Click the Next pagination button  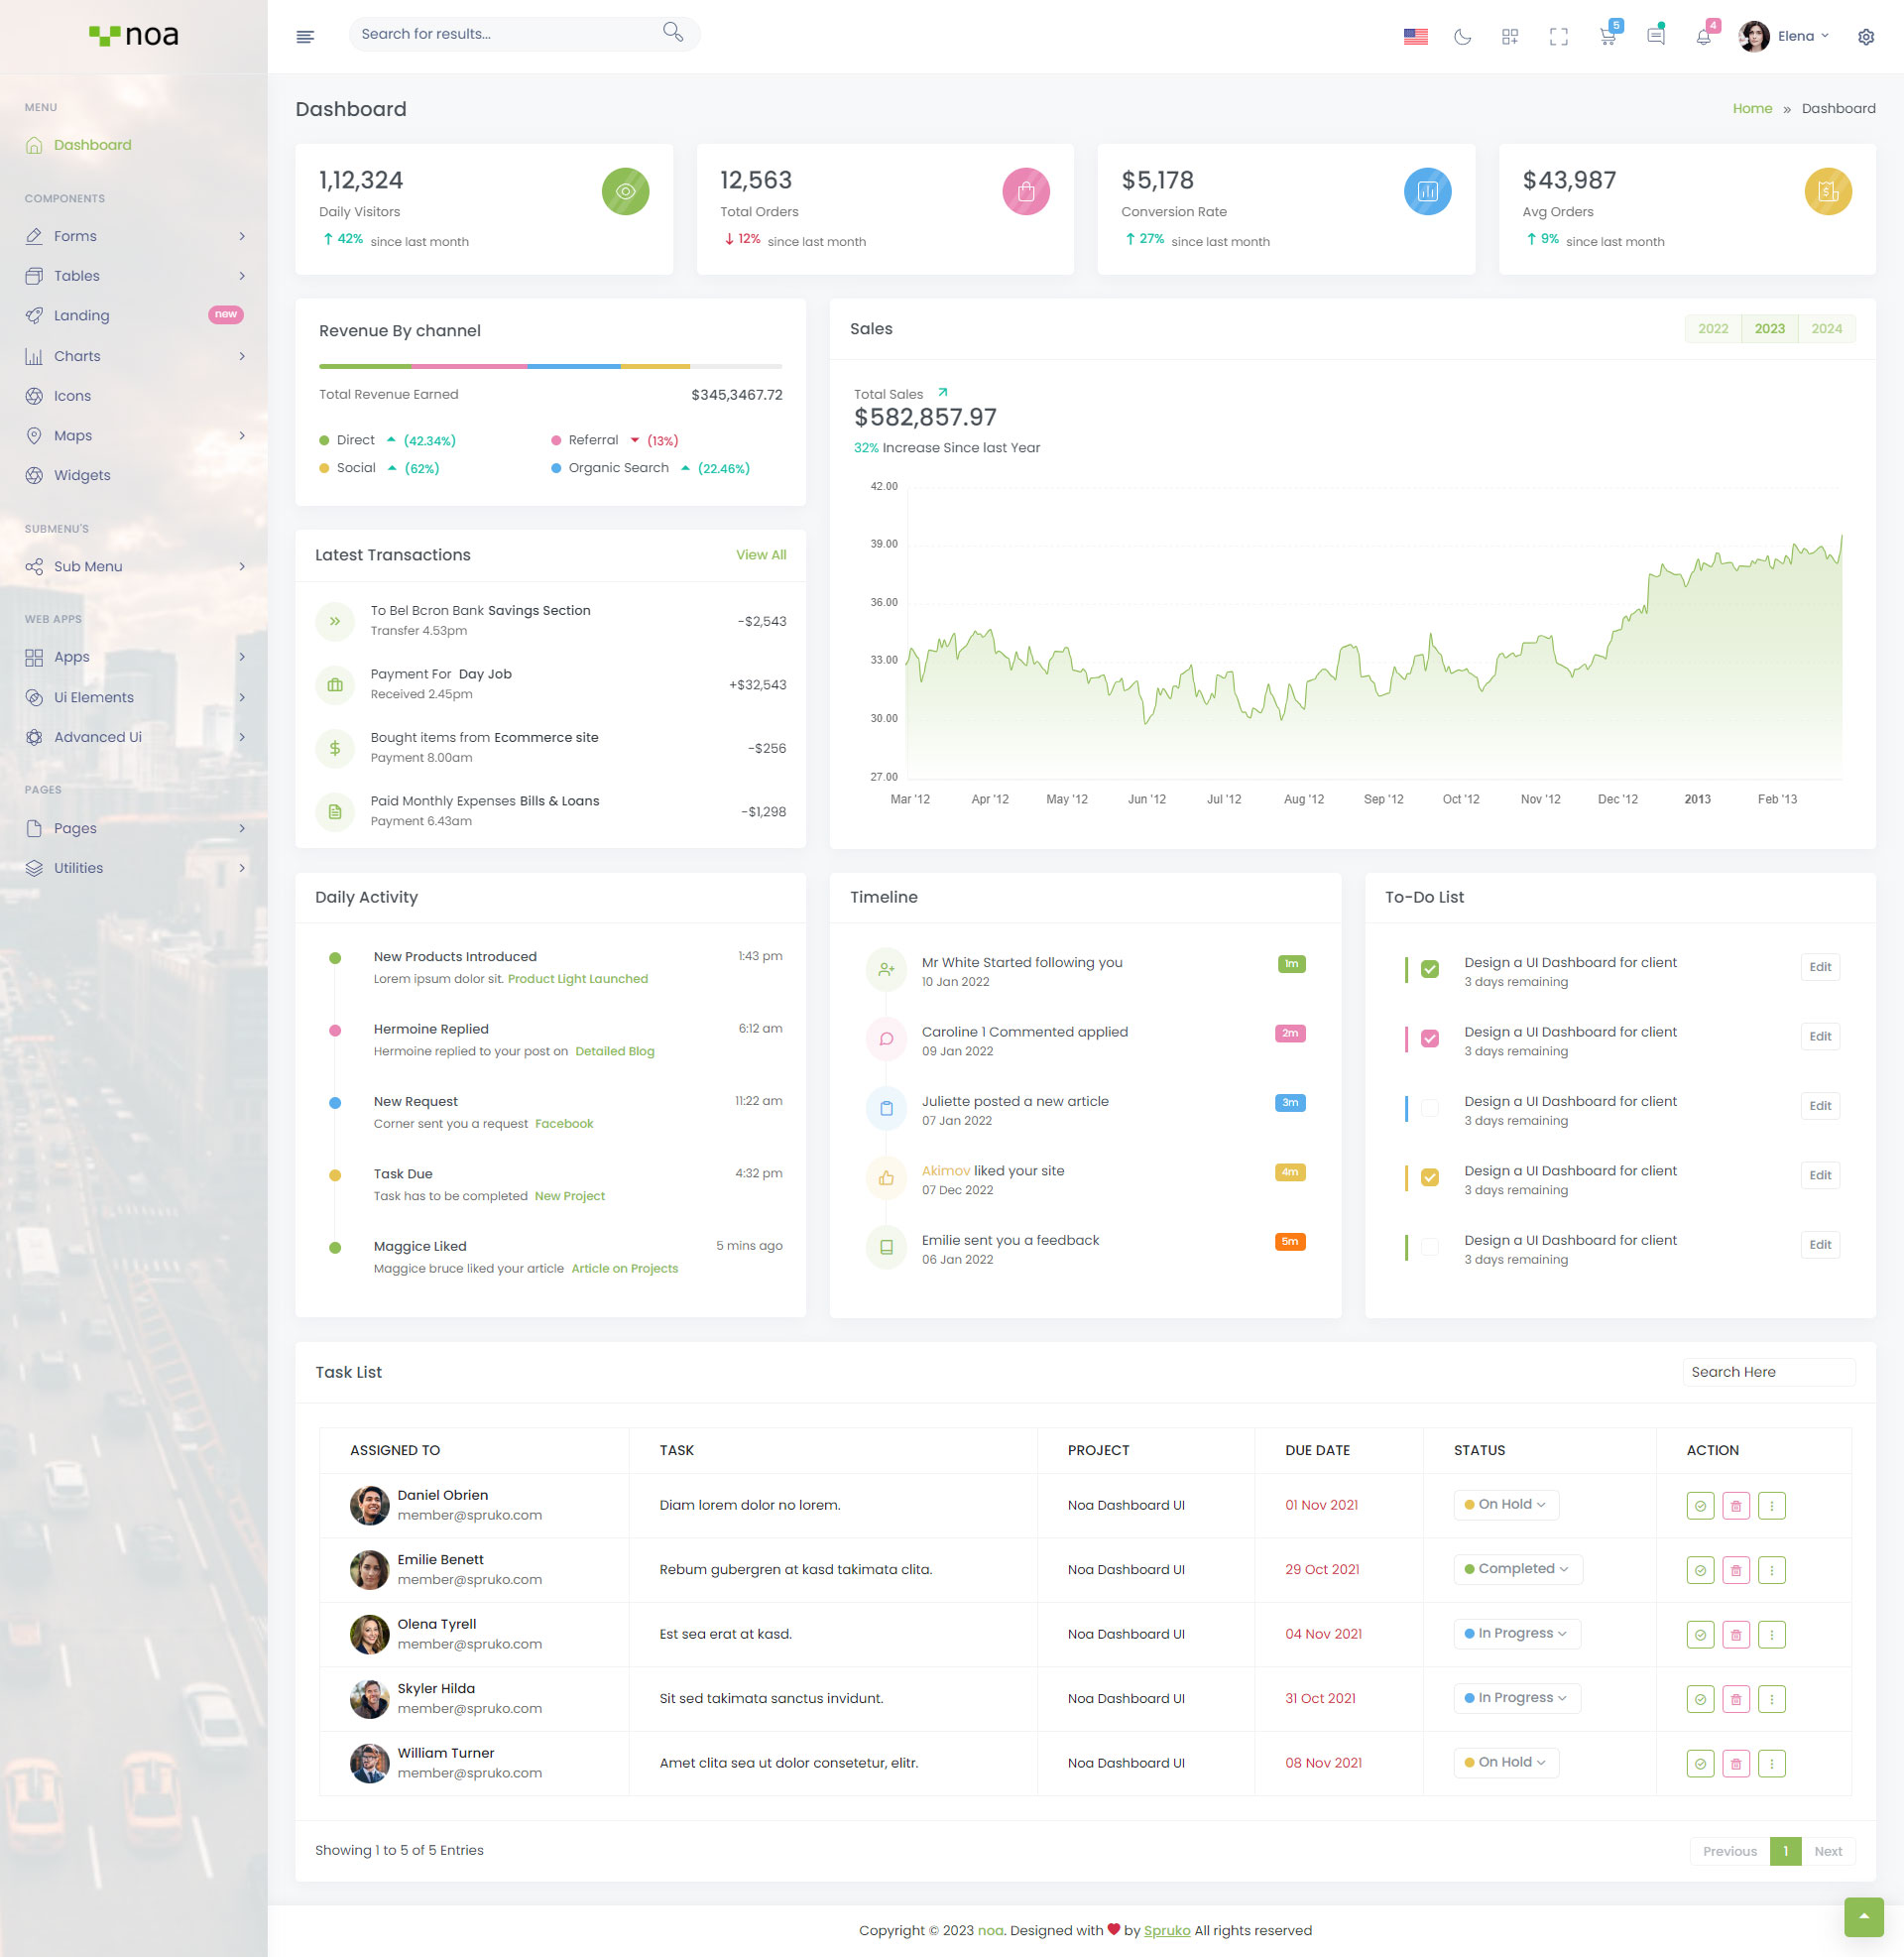point(1827,1851)
